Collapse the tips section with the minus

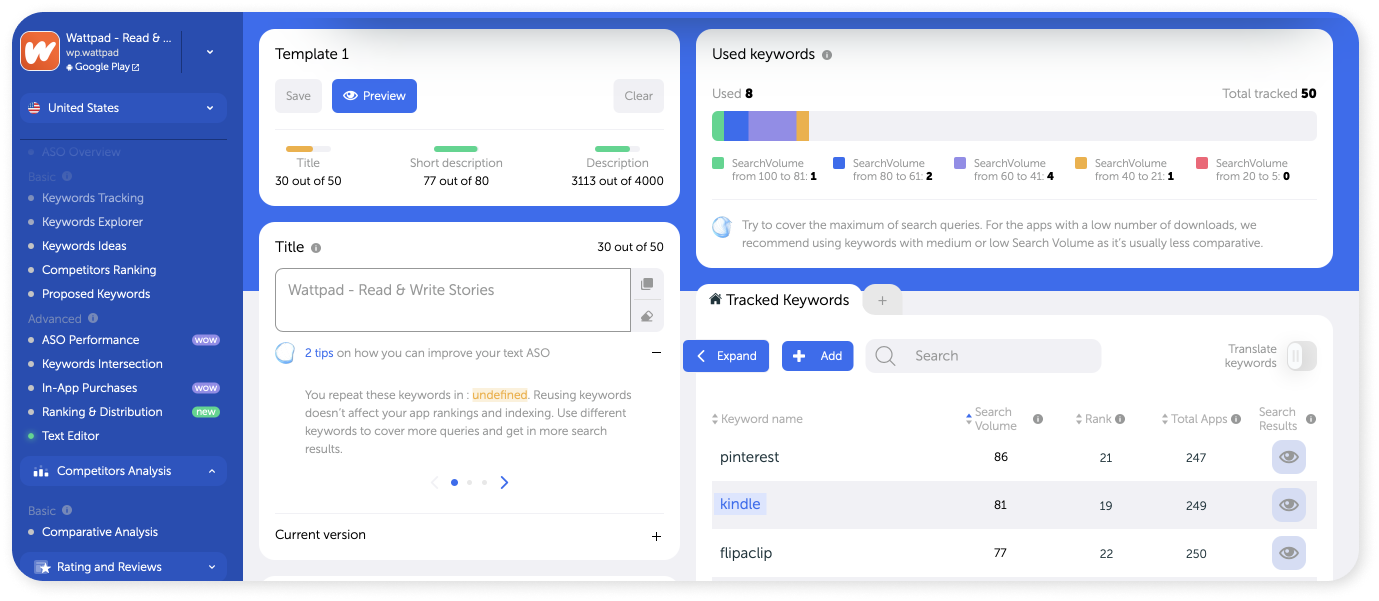pyautogui.click(x=656, y=353)
